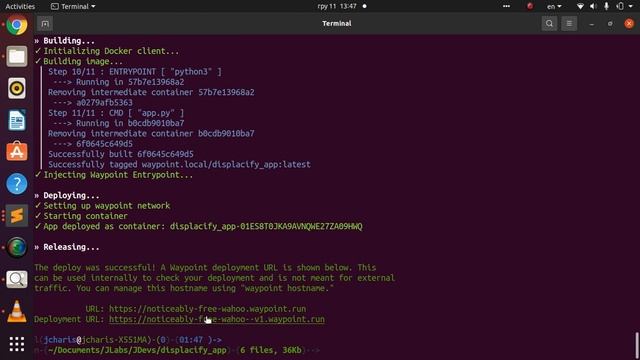Click the '6 files, 36Kb' prompt text
This screenshot has height=360, width=640.
pos(271,350)
